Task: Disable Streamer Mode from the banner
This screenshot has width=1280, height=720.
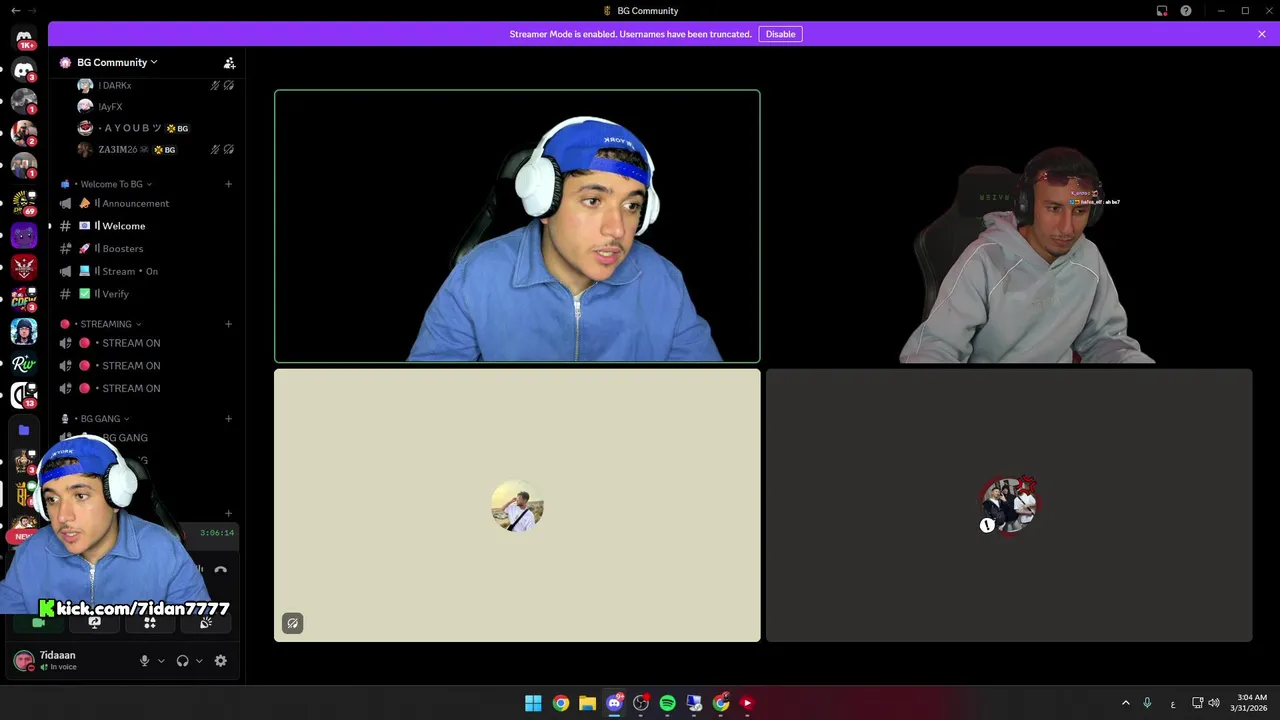Action: (x=780, y=34)
